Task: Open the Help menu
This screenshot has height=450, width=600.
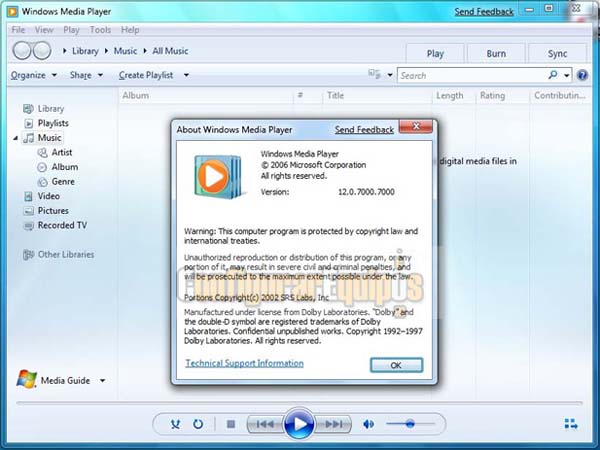Action: 130,30
